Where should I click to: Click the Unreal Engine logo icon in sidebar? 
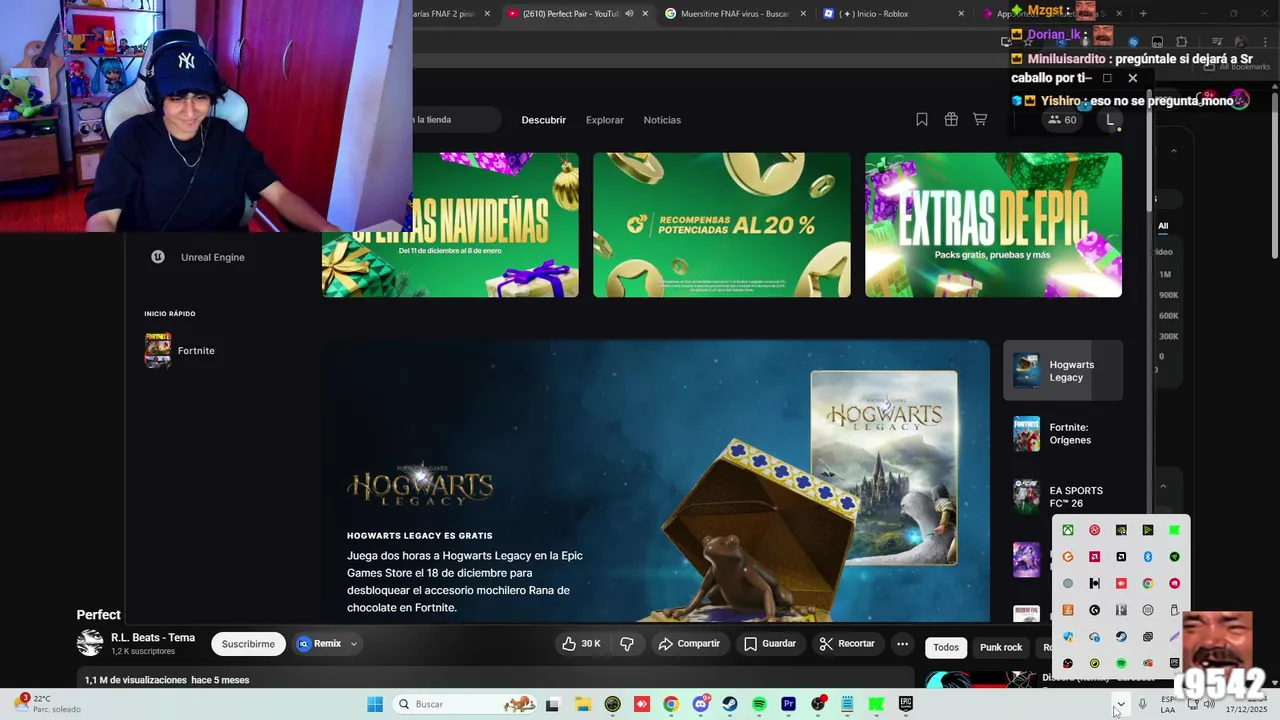click(158, 257)
